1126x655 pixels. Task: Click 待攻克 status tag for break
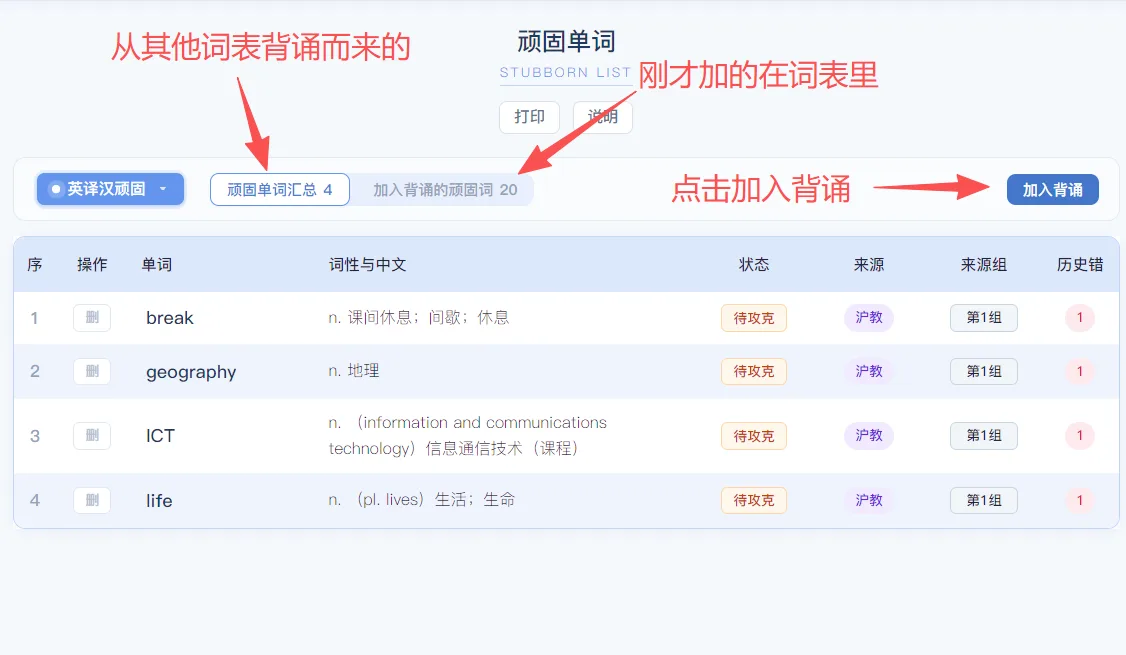[754, 318]
